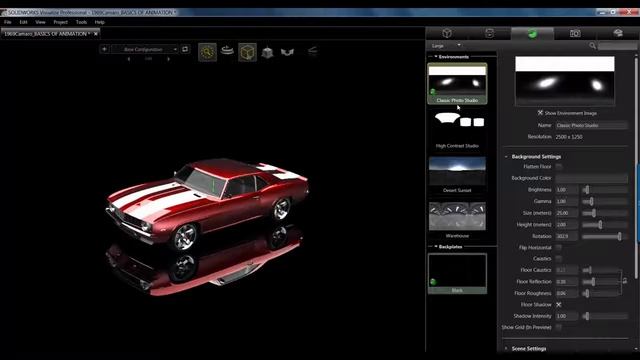This screenshot has height=360, width=640.
Task: Open the View menu
Action: click(x=40, y=22)
